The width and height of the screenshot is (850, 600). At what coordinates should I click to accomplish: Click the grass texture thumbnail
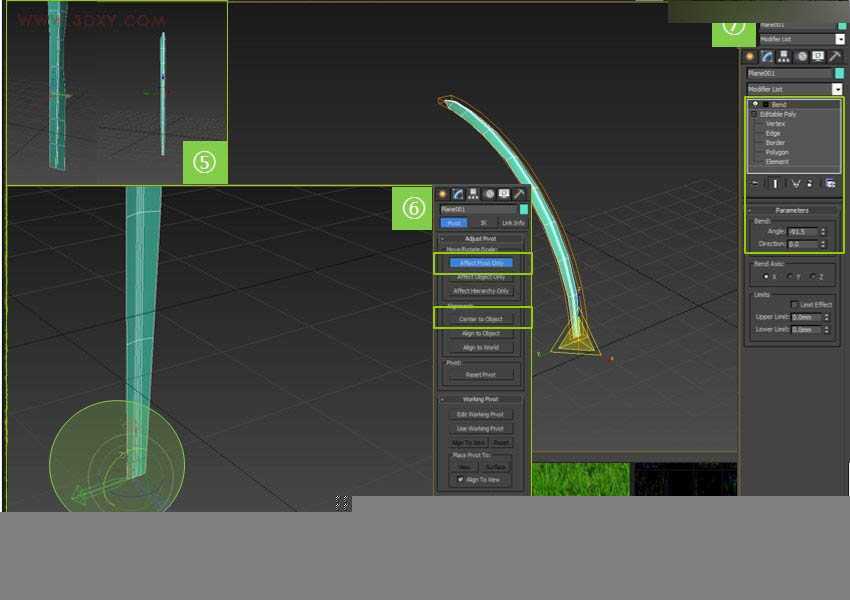581,479
